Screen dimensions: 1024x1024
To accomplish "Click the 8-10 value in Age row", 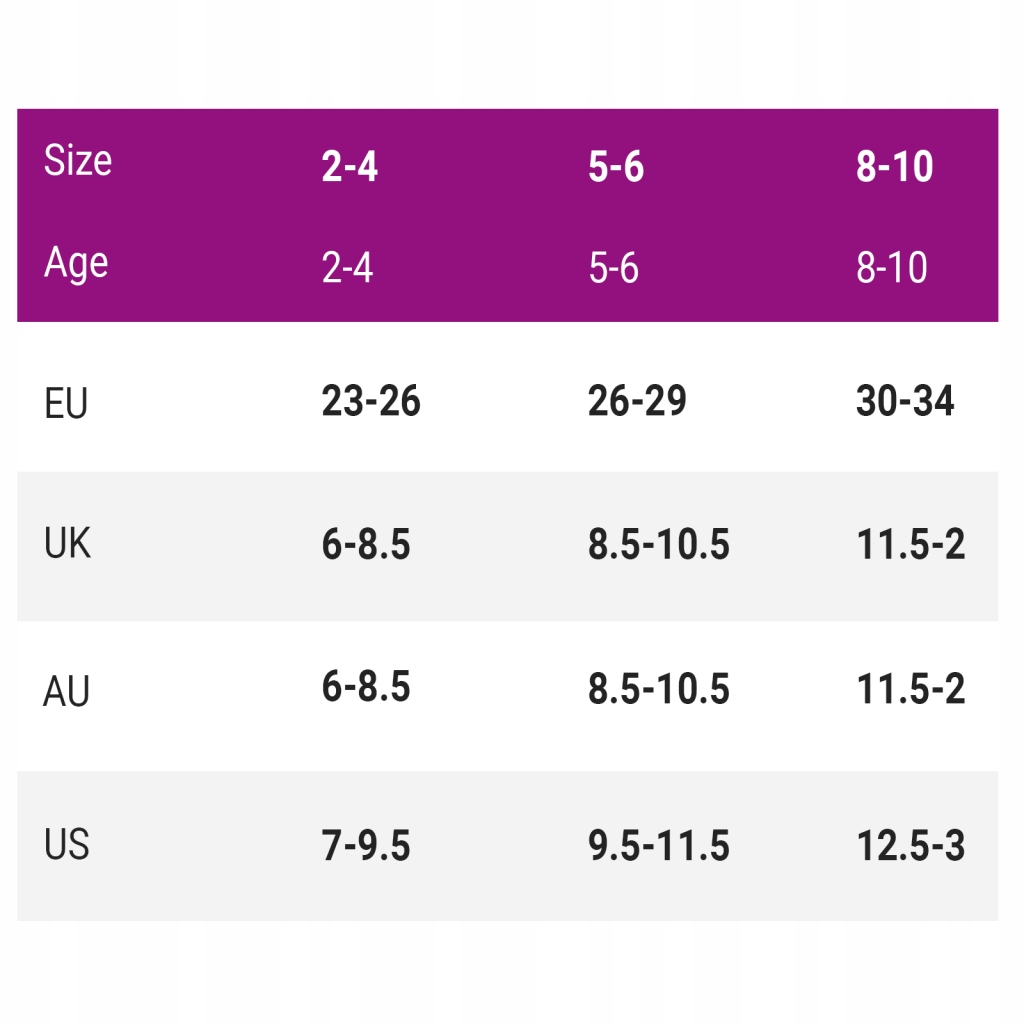I will [892, 268].
